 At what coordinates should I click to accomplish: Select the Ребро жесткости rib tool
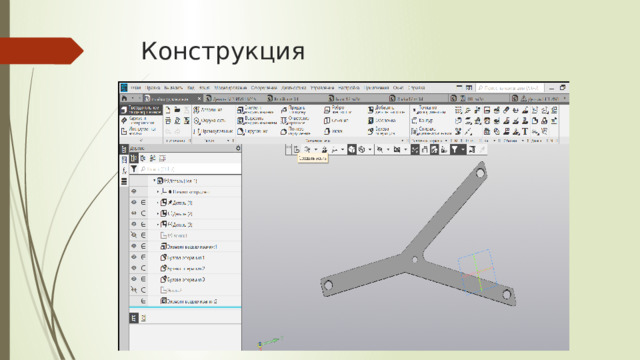338,110
